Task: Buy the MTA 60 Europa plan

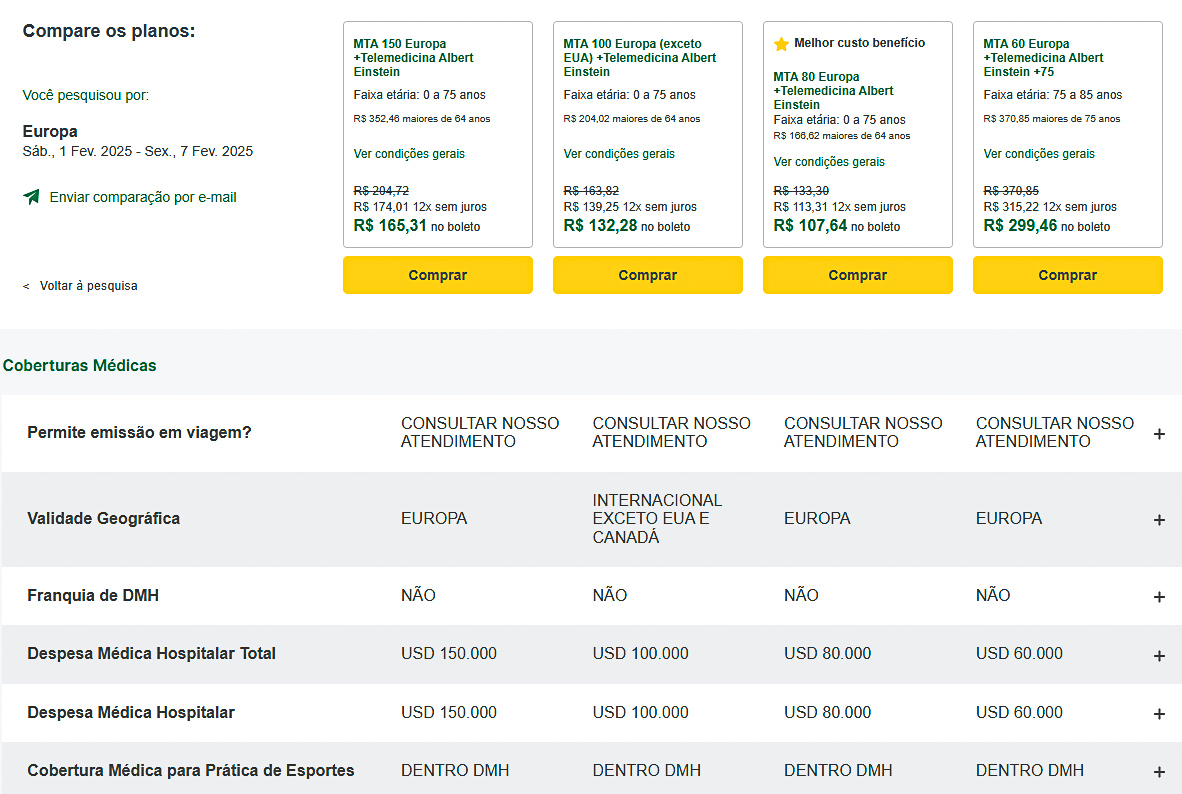Action: pyautogui.click(x=1067, y=275)
